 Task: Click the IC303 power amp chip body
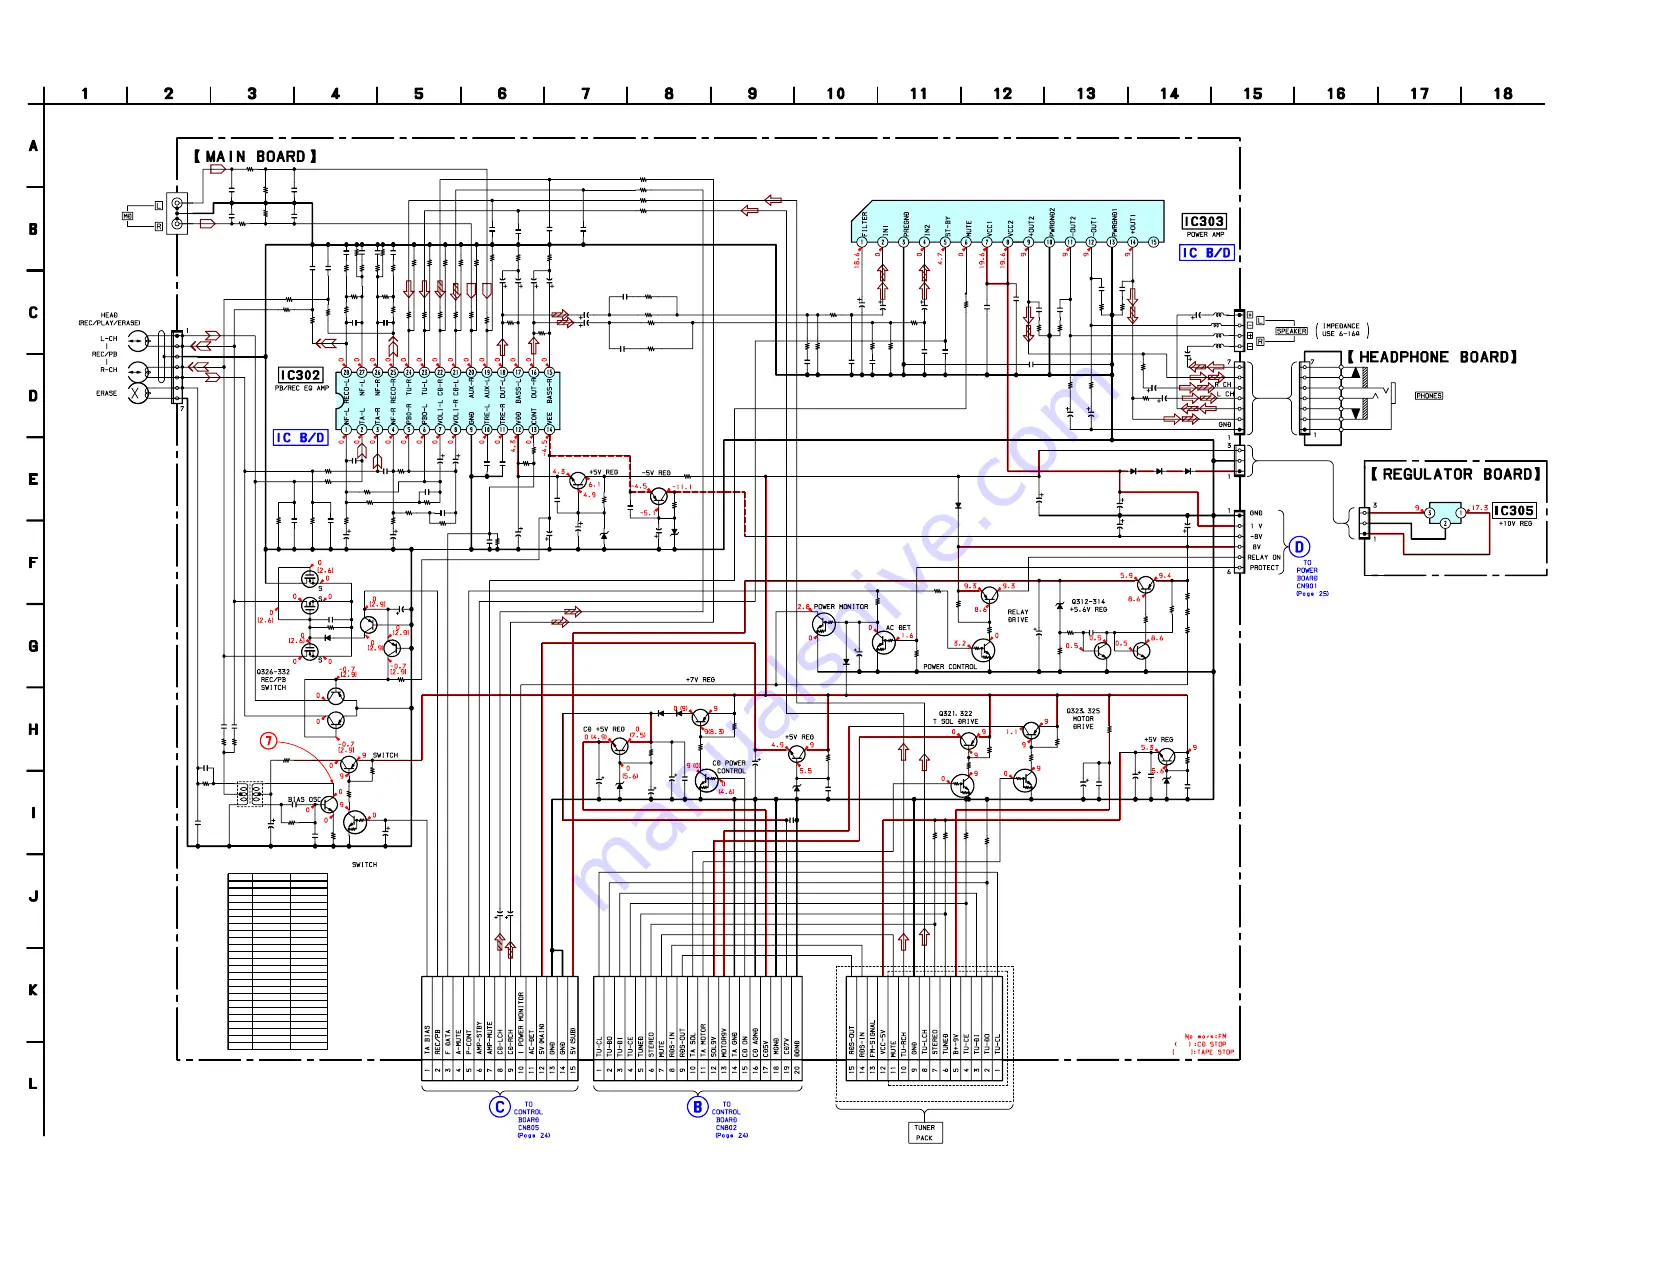(x=1008, y=222)
